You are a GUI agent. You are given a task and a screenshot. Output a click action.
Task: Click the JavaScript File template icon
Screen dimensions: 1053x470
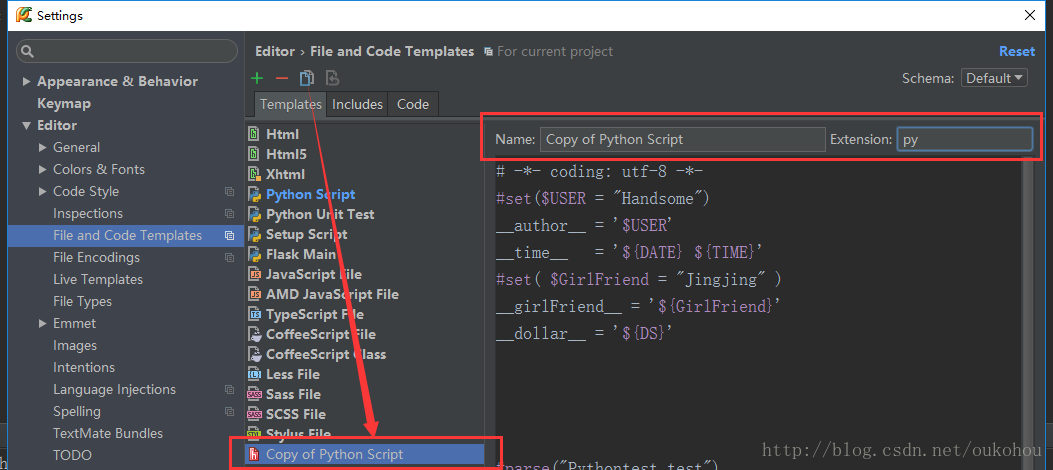[255, 275]
